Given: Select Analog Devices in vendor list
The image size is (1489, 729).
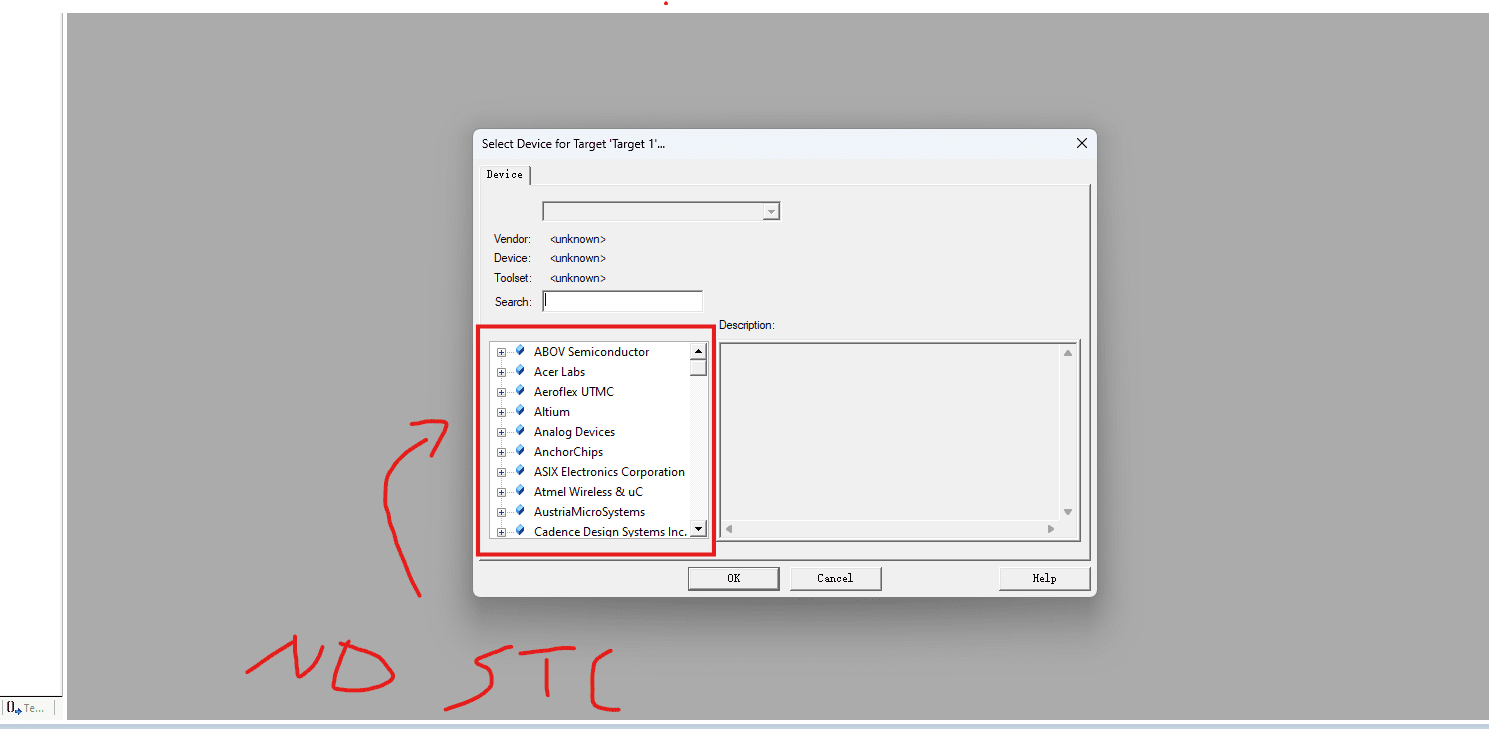Looking at the screenshot, I should [574, 432].
